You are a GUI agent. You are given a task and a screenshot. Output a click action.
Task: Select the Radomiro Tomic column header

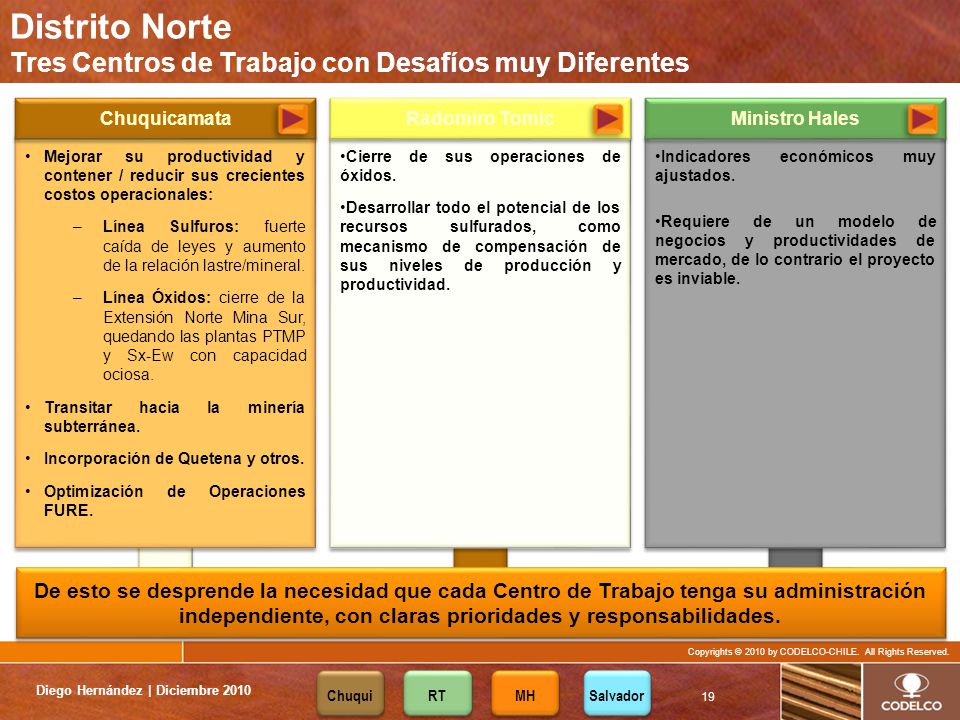pyautogui.click(x=480, y=119)
